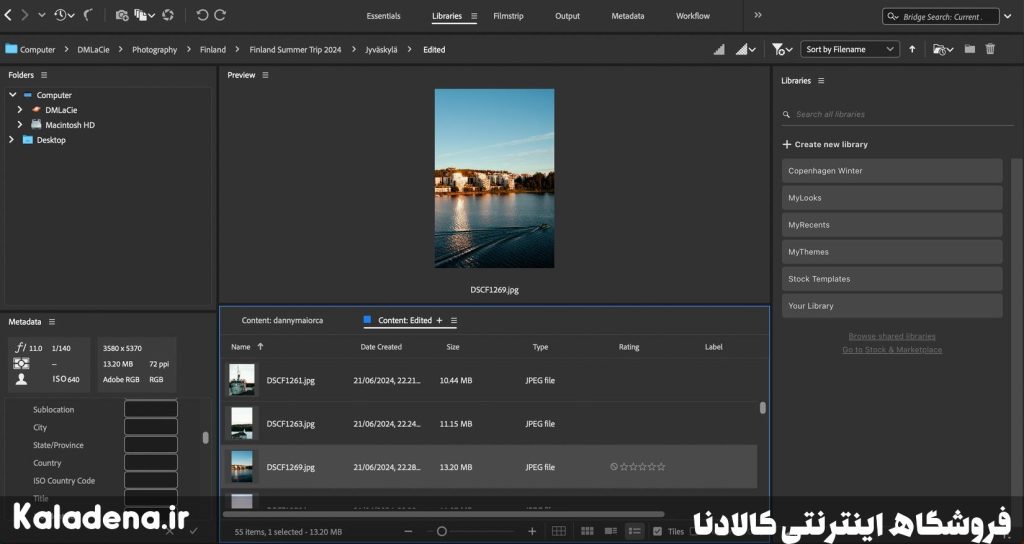Delete item with trash icon
Screen dimensions: 1024x544
coord(990,49)
